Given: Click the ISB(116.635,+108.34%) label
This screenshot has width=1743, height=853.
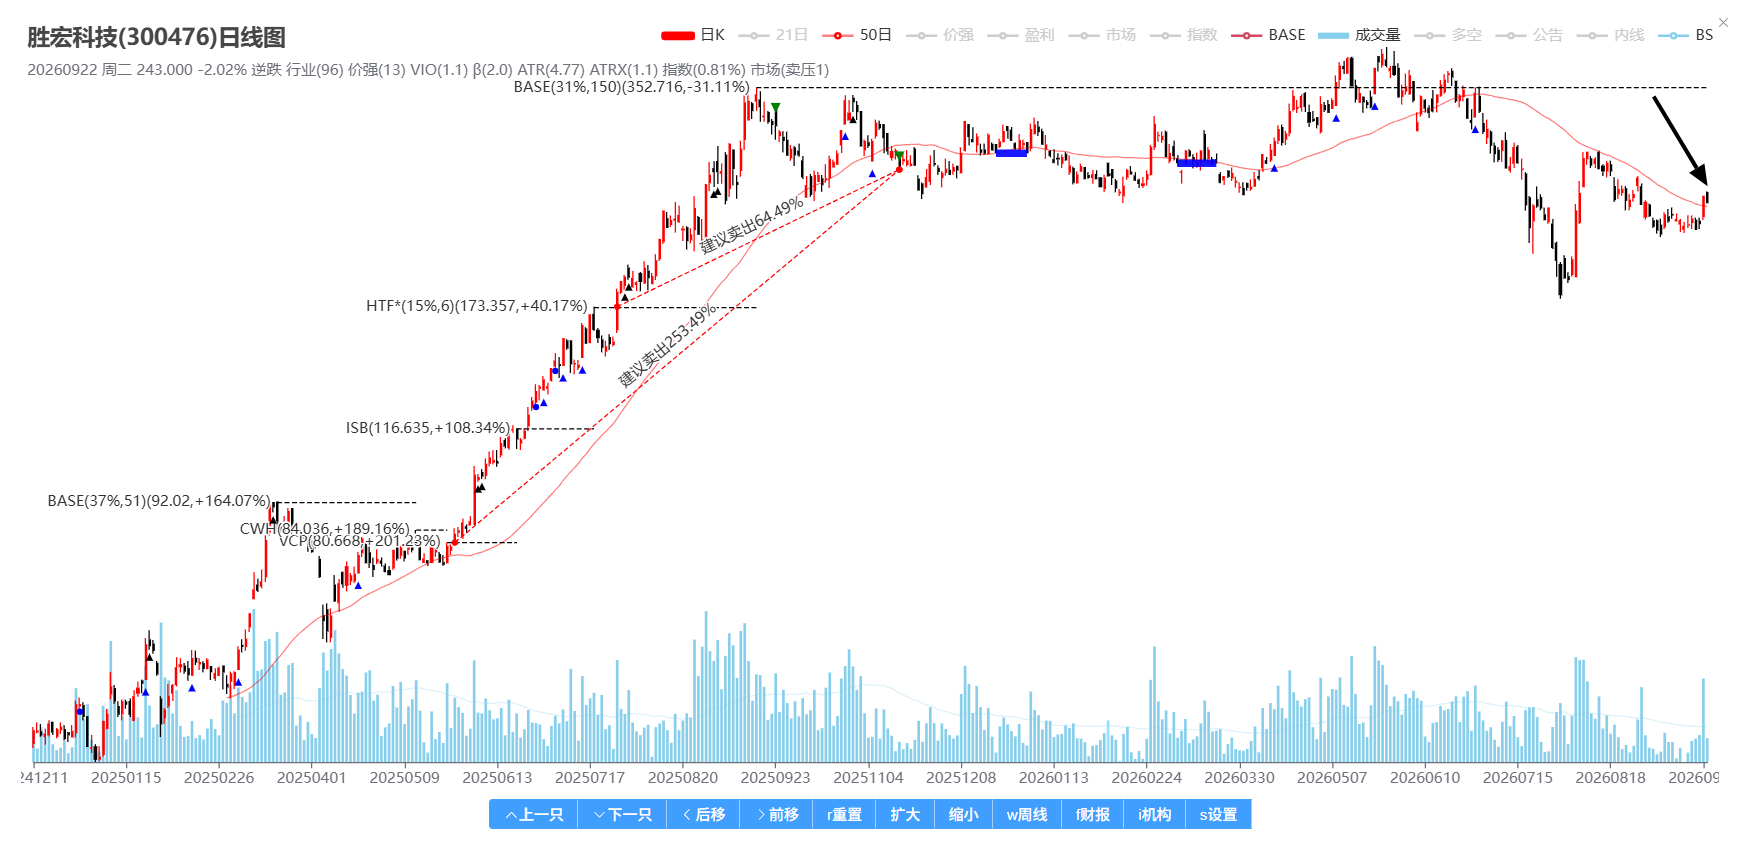Looking at the screenshot, I should [x=427, y=428].
